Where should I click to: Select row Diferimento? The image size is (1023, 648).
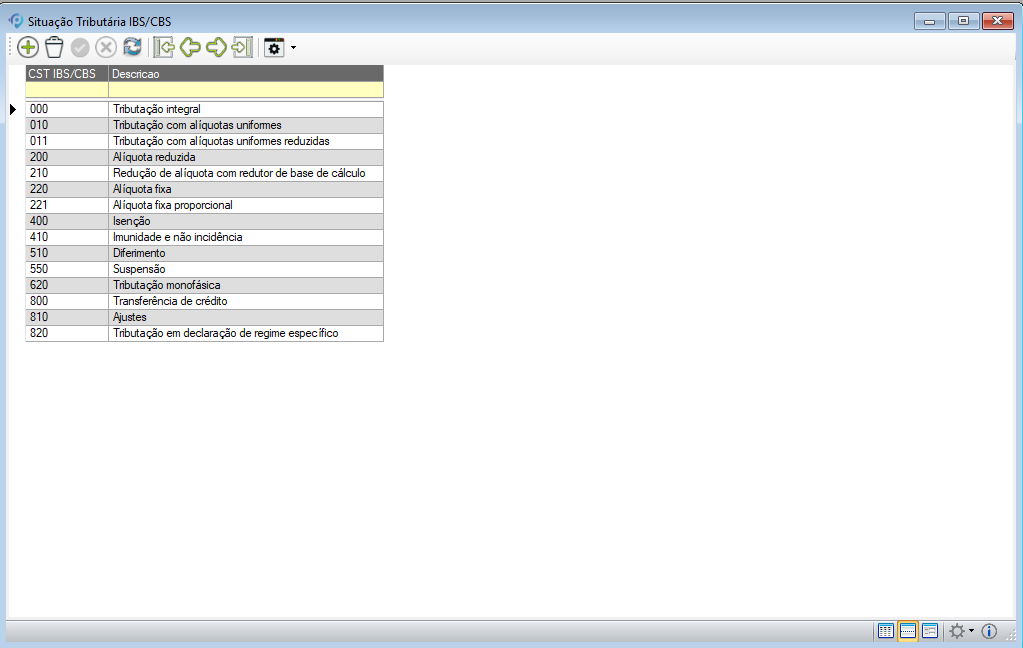tap(204, 253)
